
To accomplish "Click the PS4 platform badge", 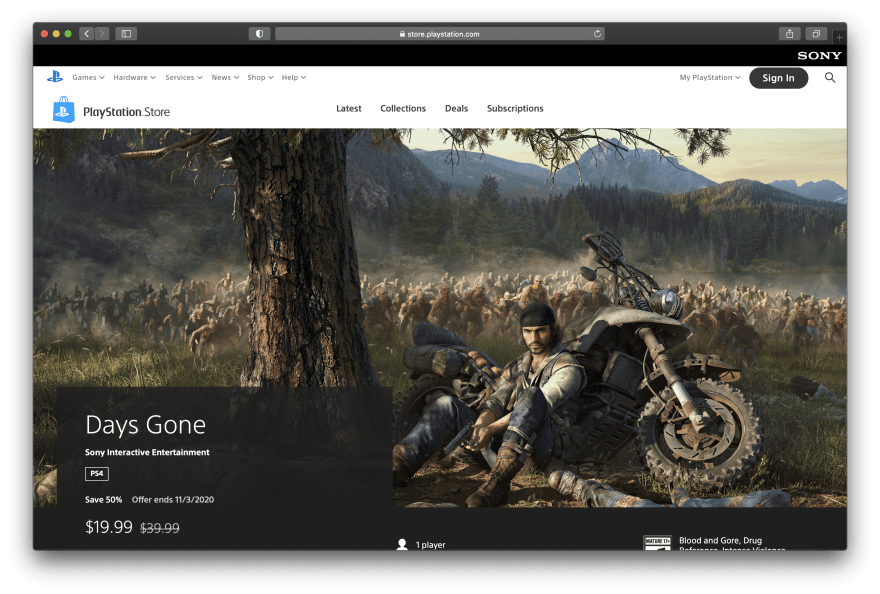I will click(x=97, y=473).
